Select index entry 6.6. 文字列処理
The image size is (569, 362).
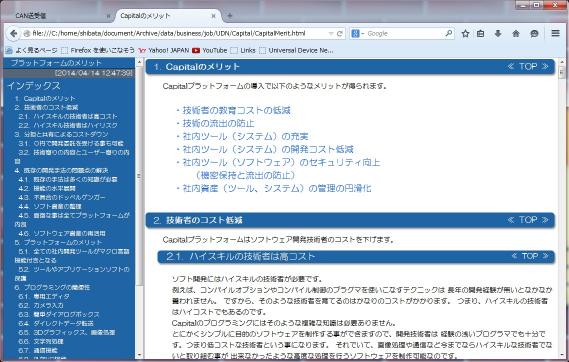click(41, 341)
